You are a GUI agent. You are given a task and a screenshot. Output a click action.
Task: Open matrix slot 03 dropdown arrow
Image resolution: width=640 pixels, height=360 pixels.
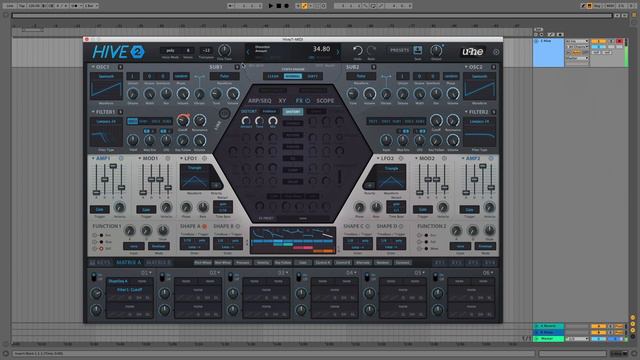pos(288,273)
